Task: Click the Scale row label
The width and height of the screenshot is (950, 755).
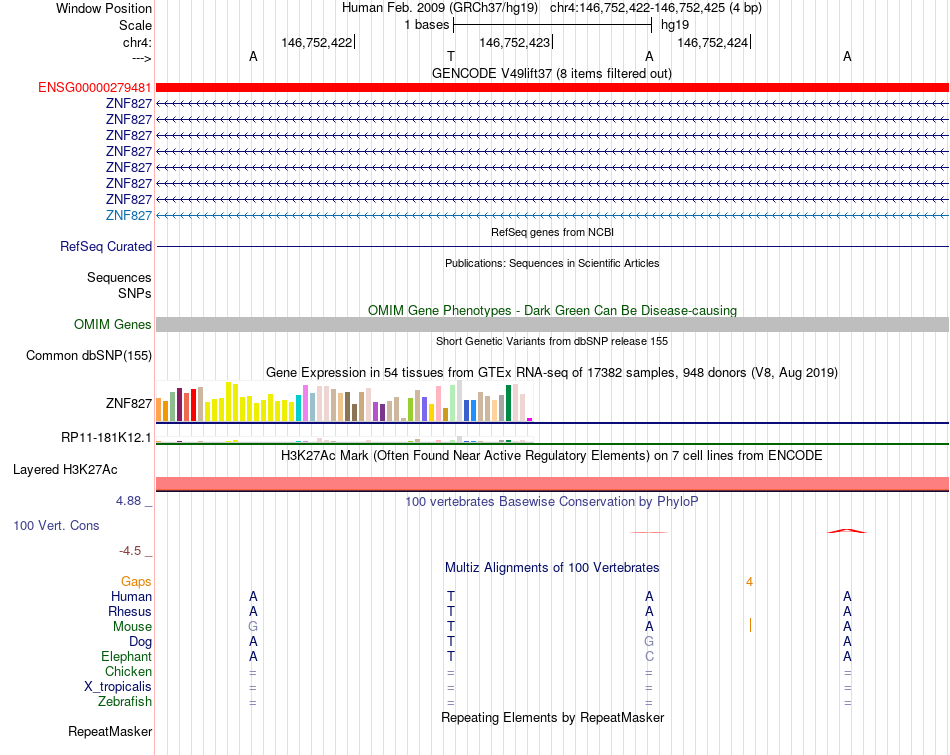Action: click(x=135, y=25)
